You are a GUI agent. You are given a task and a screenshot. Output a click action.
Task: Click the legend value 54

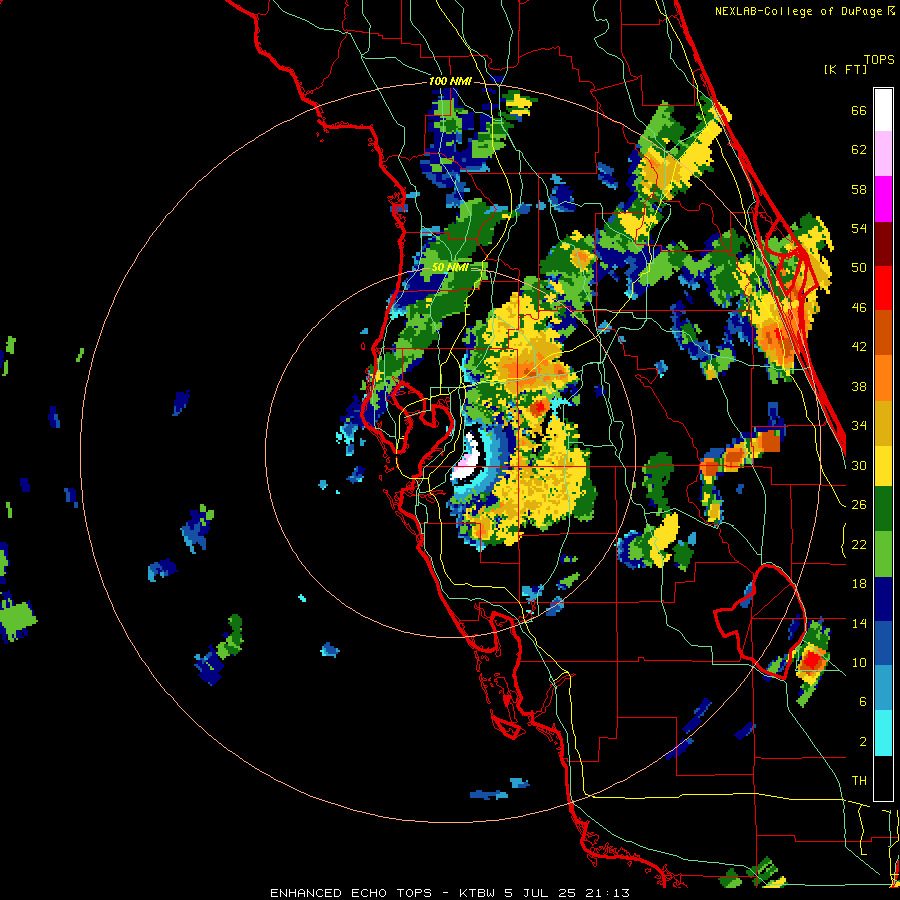(x=859, y=228)
